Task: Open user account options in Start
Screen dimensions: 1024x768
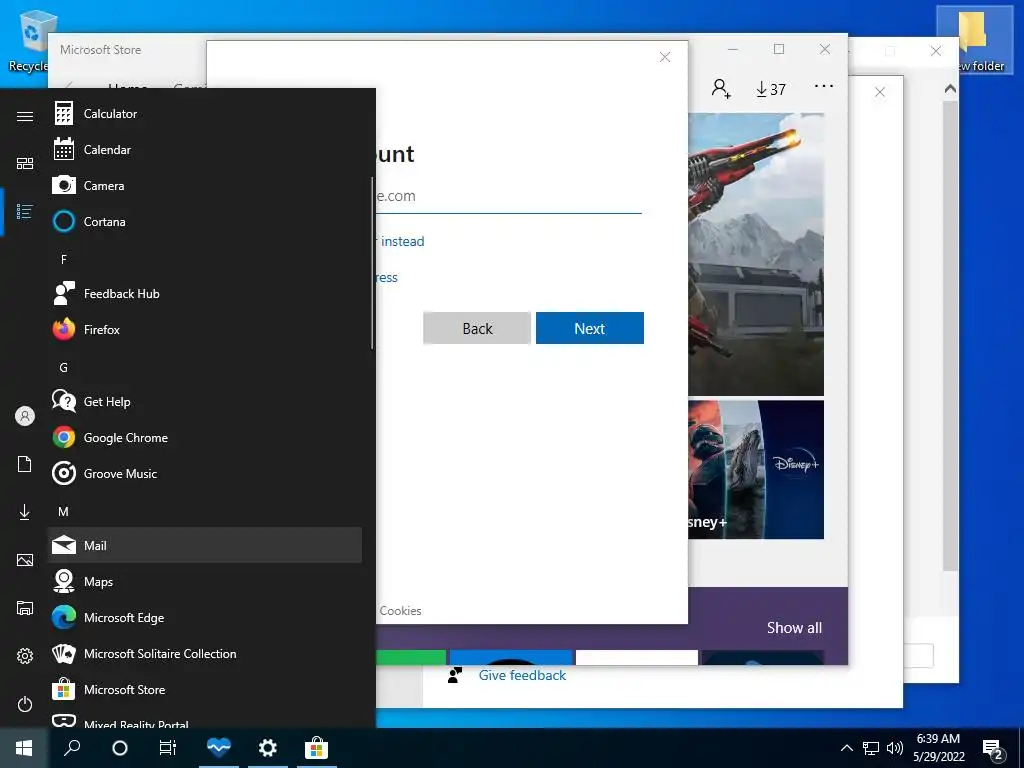Action: [x=25, y=416]
